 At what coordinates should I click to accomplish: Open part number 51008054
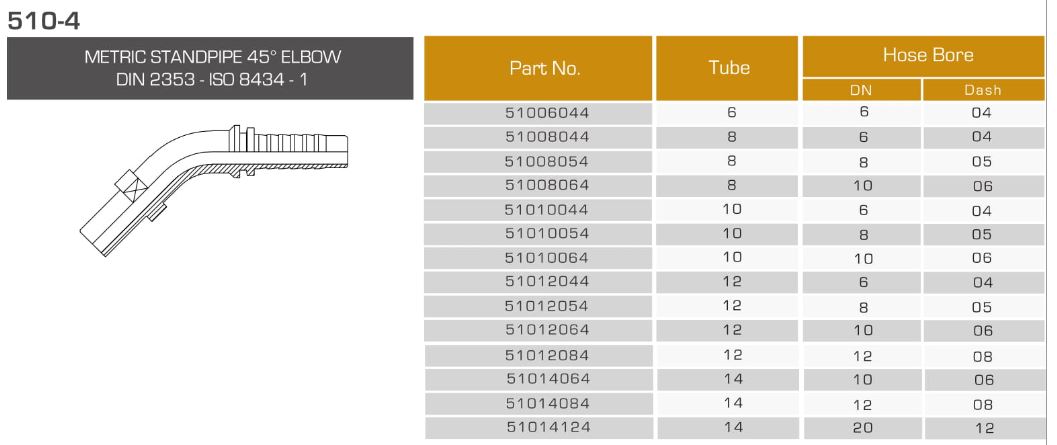coord(547,161)
